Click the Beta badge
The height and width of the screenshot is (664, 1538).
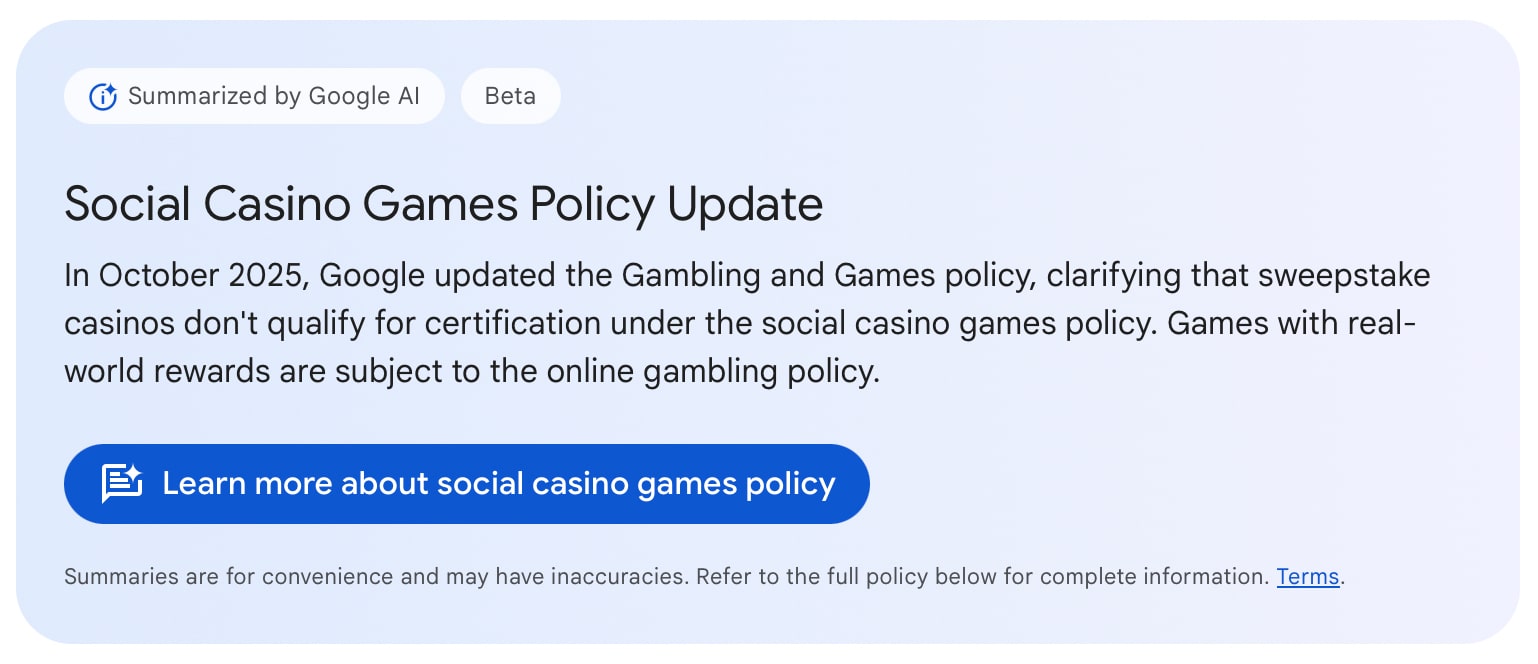510,97
